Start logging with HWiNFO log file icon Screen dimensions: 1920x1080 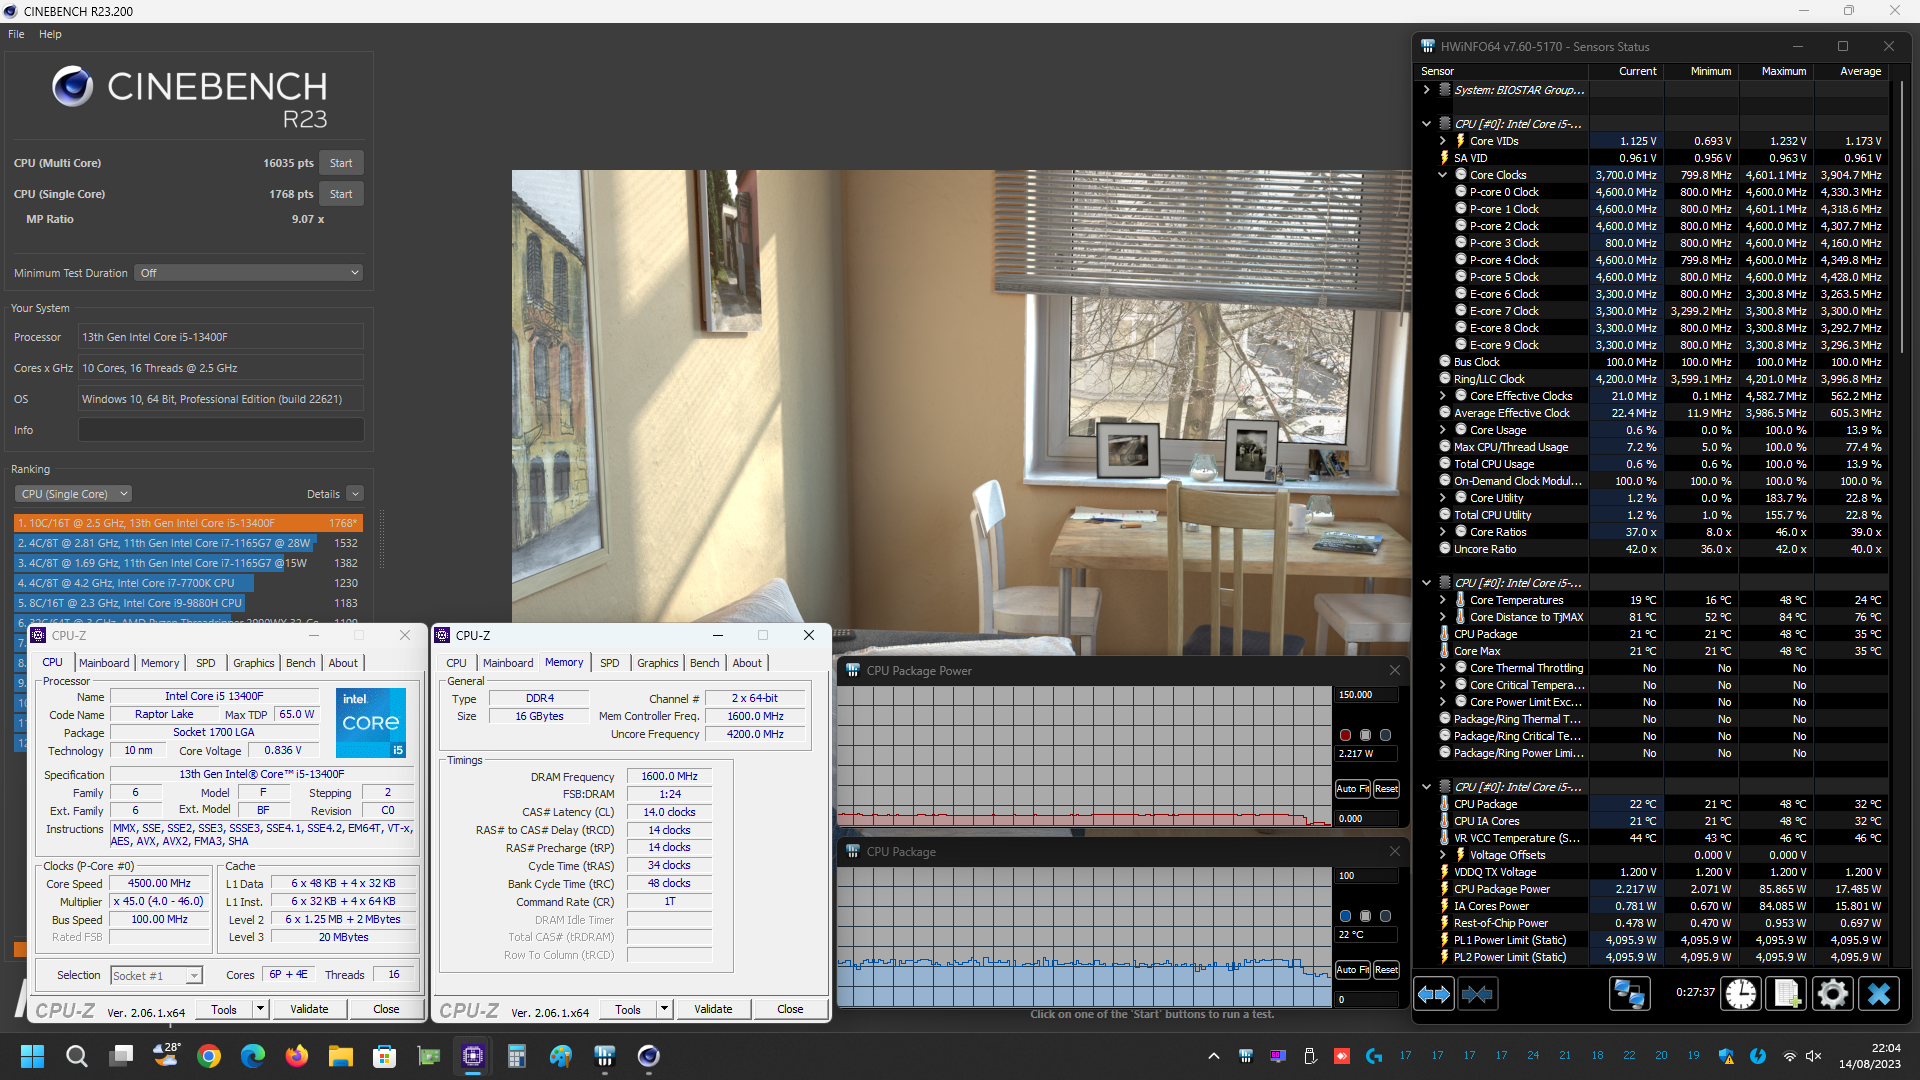(x=1786, y=994)
